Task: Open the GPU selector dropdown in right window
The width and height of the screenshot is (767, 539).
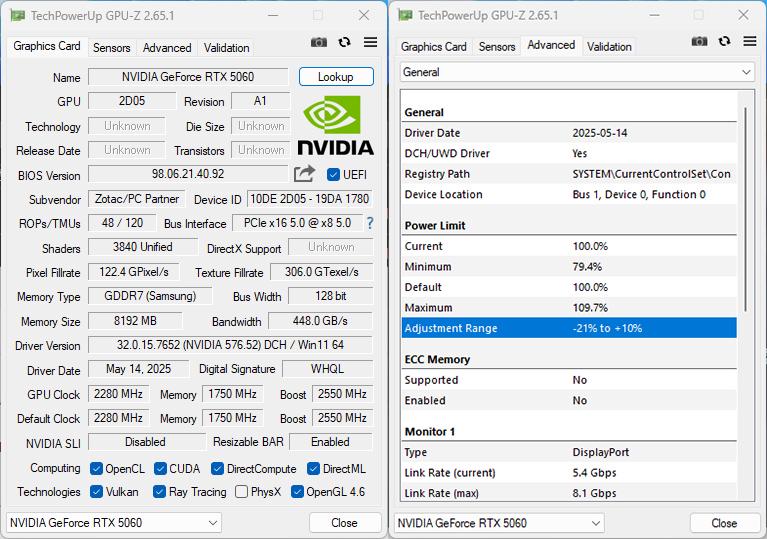Action: point(499,523)
